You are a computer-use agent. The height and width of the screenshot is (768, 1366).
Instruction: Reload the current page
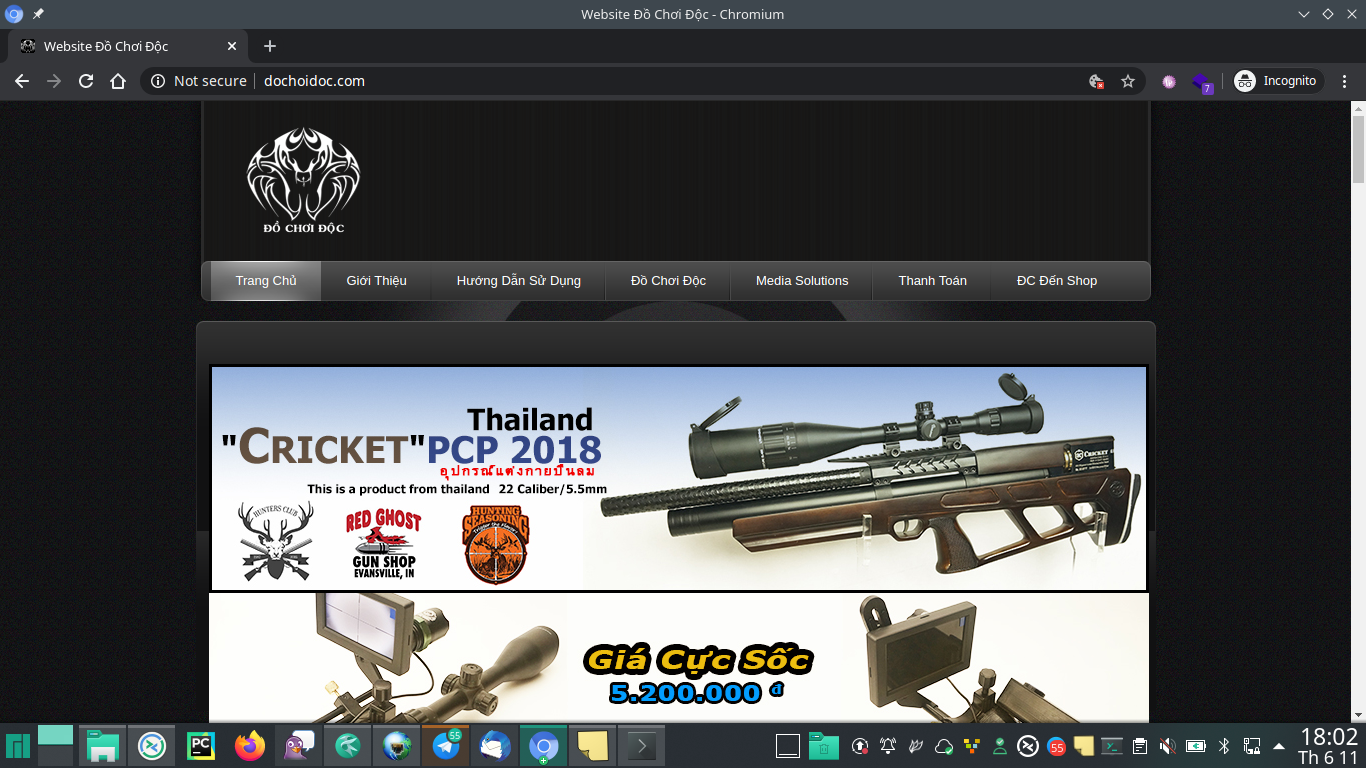pyautogui.click(x=86, y=81)
